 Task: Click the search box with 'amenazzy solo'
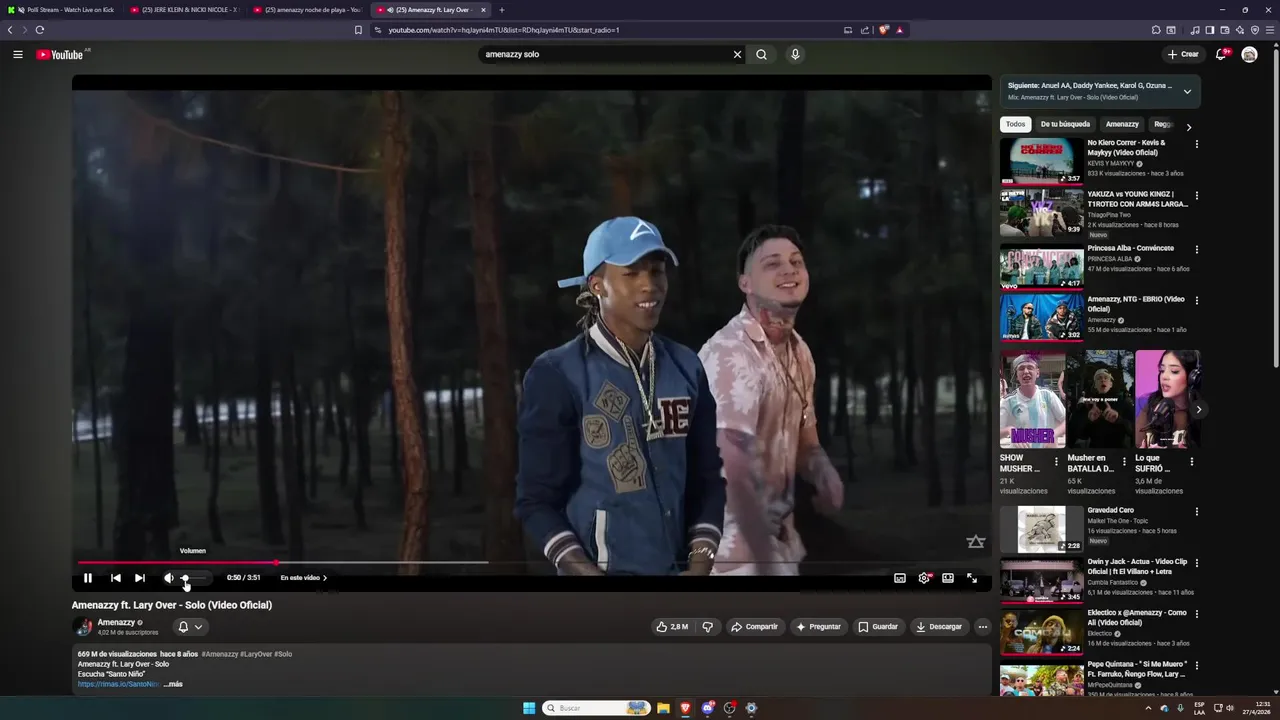[x=605, y=55]
